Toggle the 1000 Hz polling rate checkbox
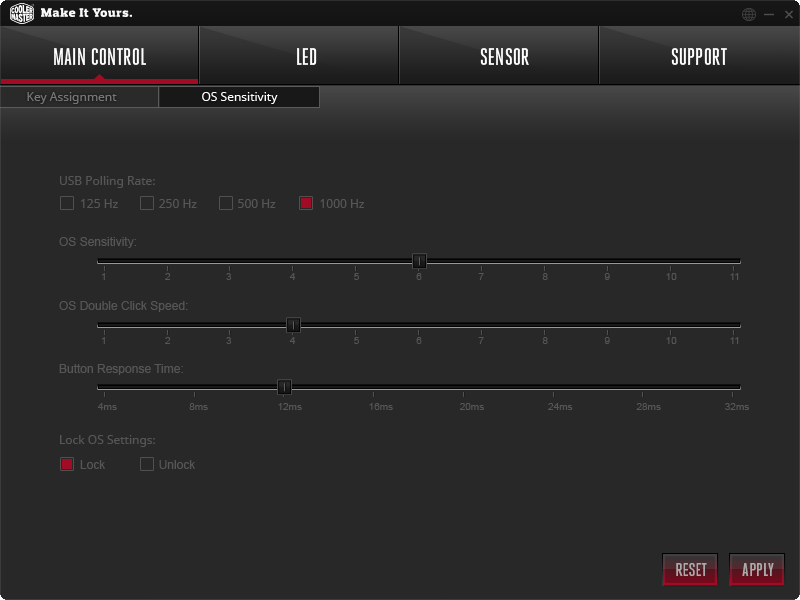Image resolution: width=800 pixels, height=600 pixels. (x=306, y=203)
